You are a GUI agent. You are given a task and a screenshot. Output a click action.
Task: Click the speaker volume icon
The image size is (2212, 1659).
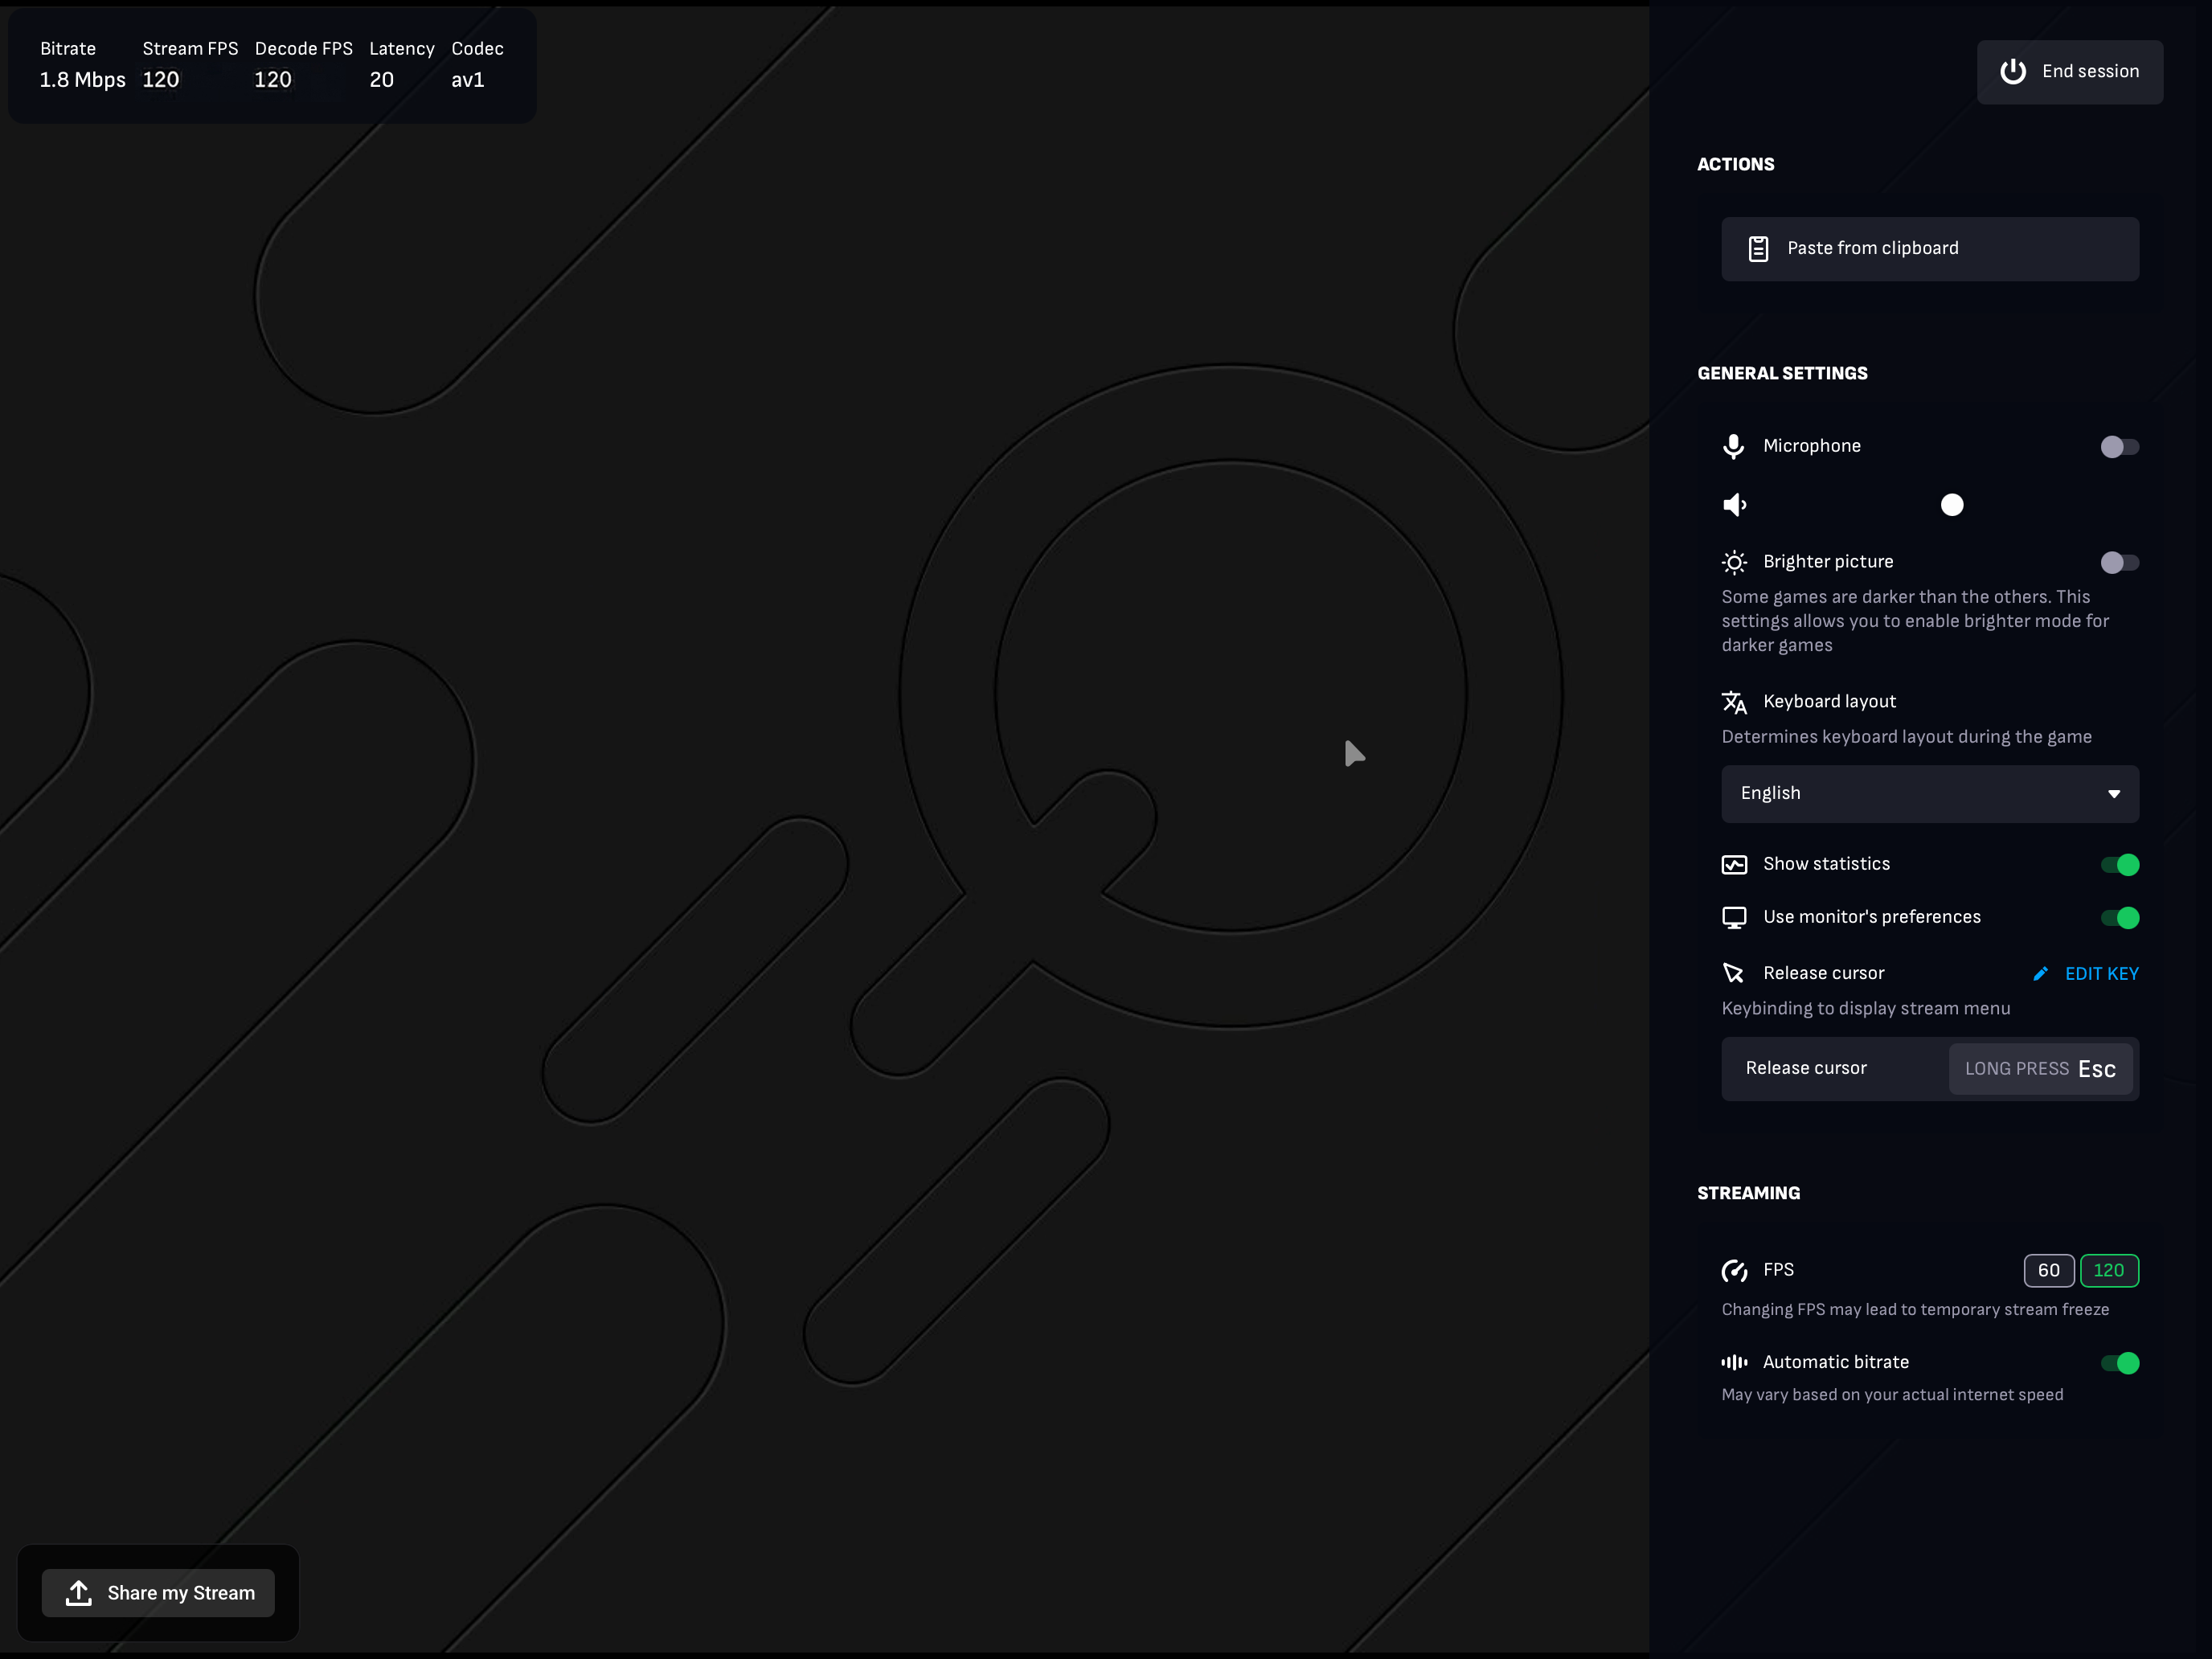pyautogui.click(x=1735, y=505)
